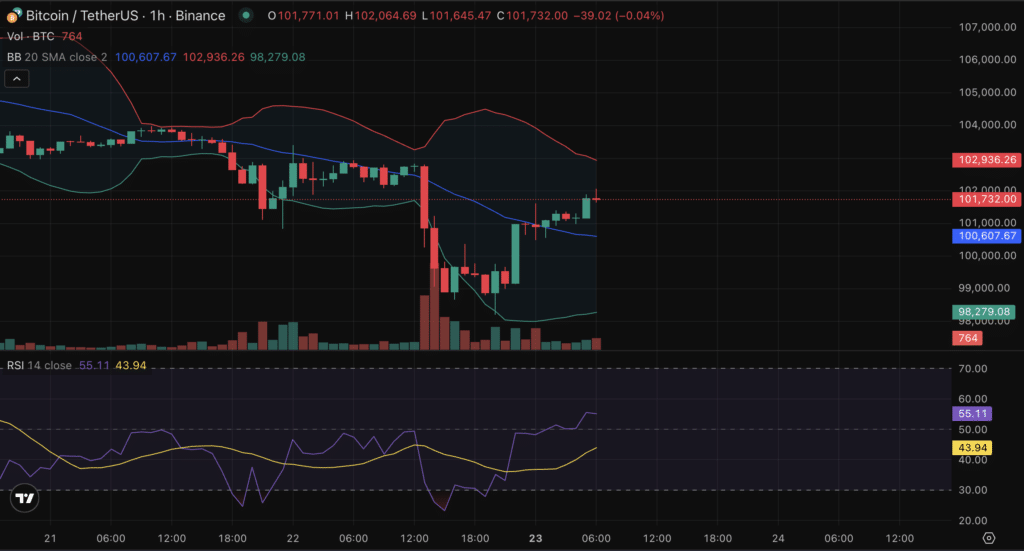The image size is (1024, 551).
Task: Click the red 102,936.26 price axis label
Action: coord(987,160)
